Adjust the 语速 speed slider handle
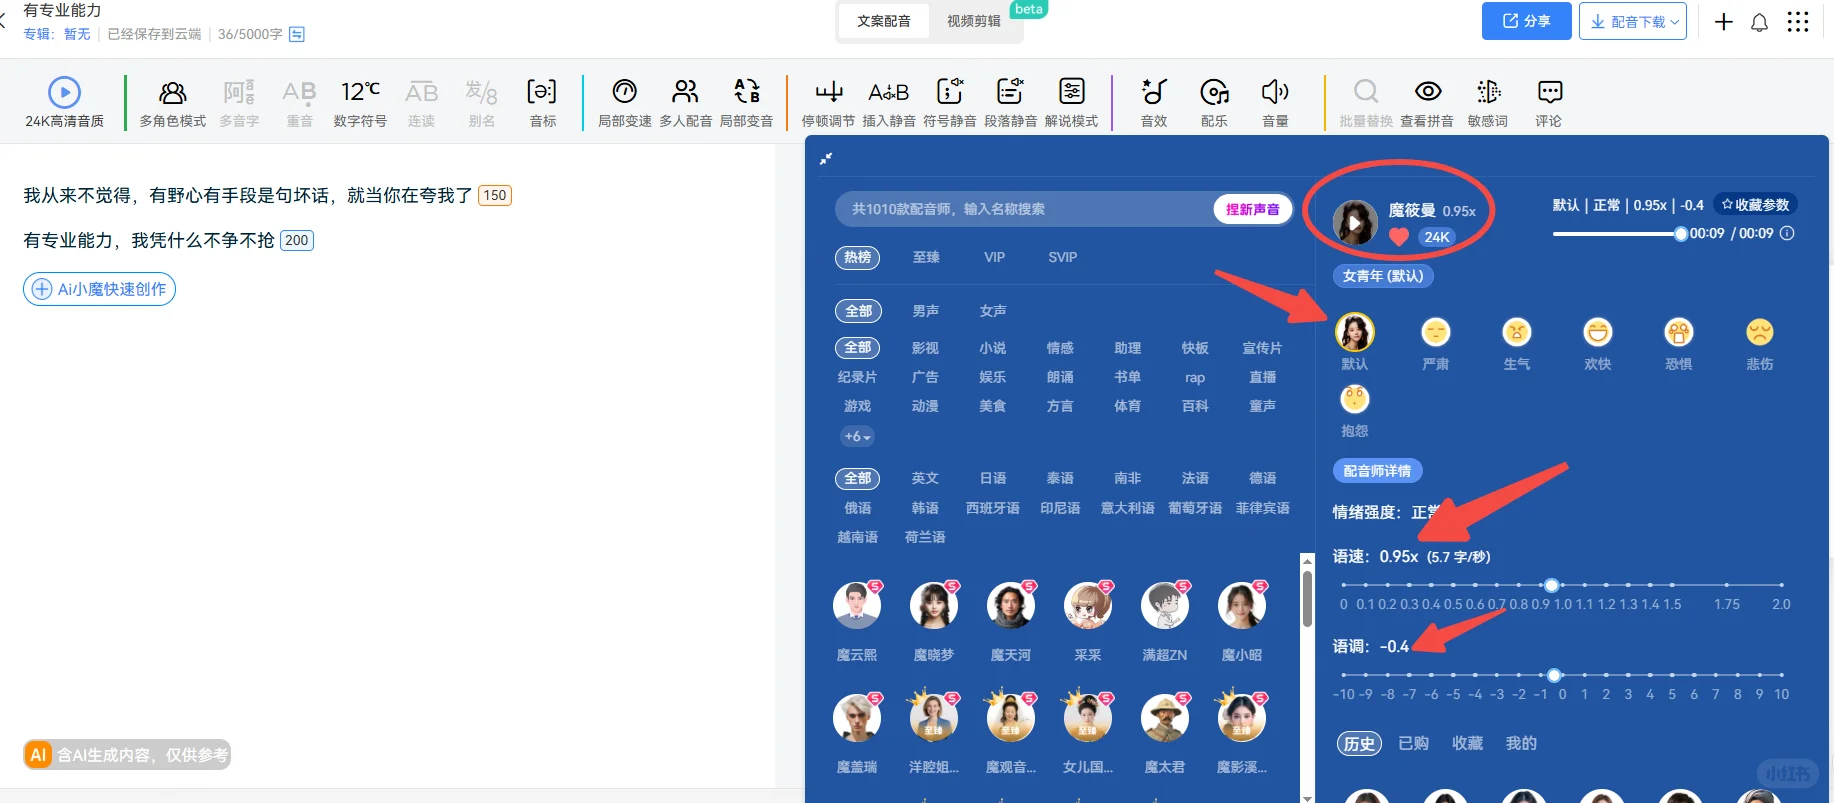Image resolution: width=1834 pixels, height=803 pixels. click(1551, 585)
